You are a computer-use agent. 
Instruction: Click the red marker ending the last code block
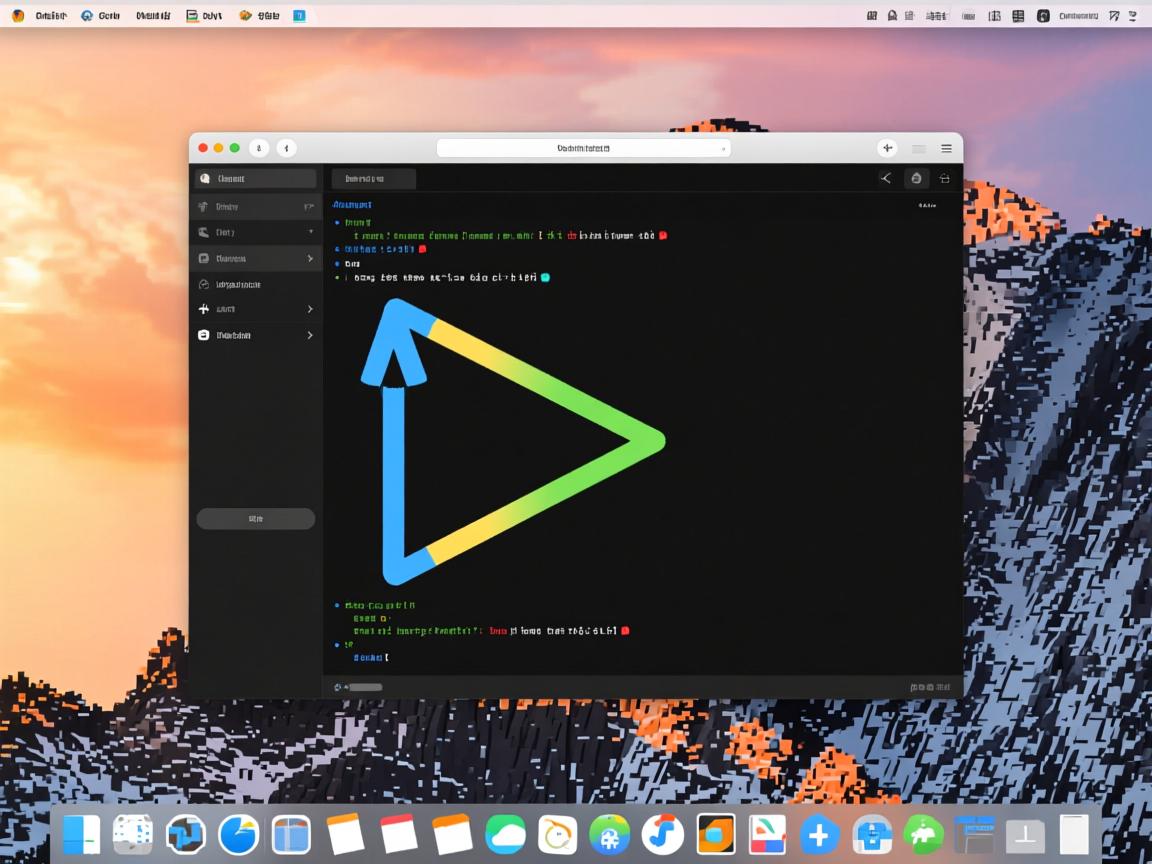(625, 631)
